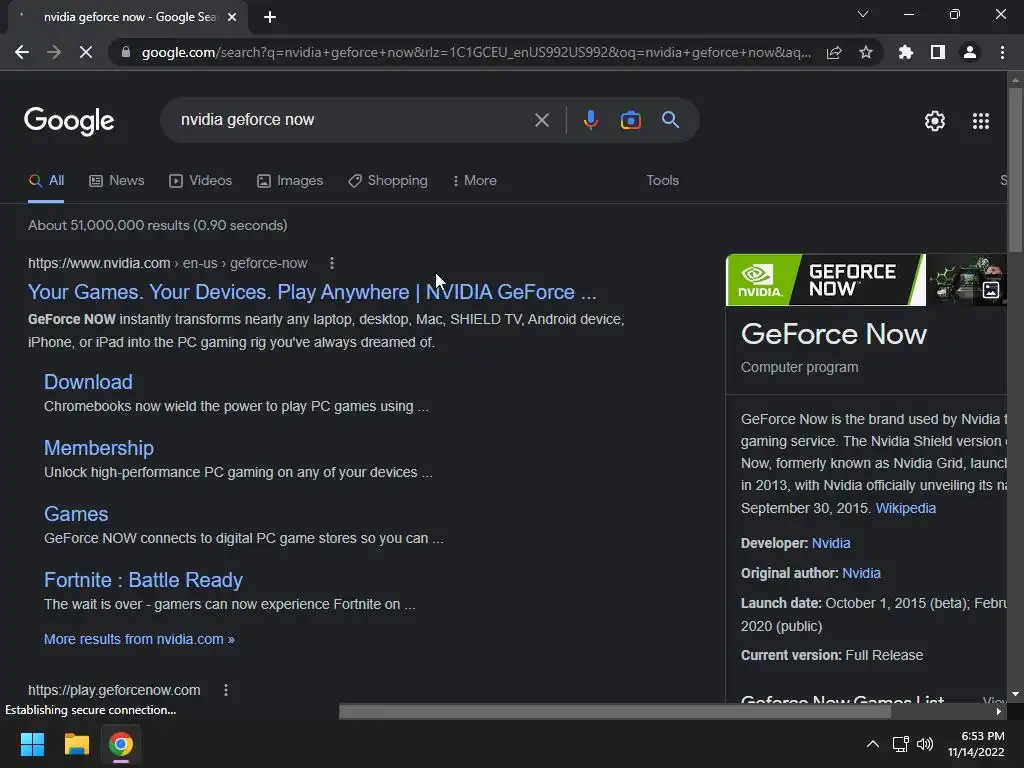Click the GeForce Now banner thumbnail
This screenshot has height=768, width=1024.
point(825,280)
